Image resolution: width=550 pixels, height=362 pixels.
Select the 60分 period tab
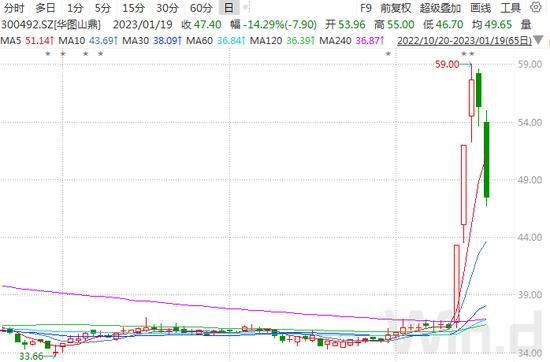tap(201, 8)
